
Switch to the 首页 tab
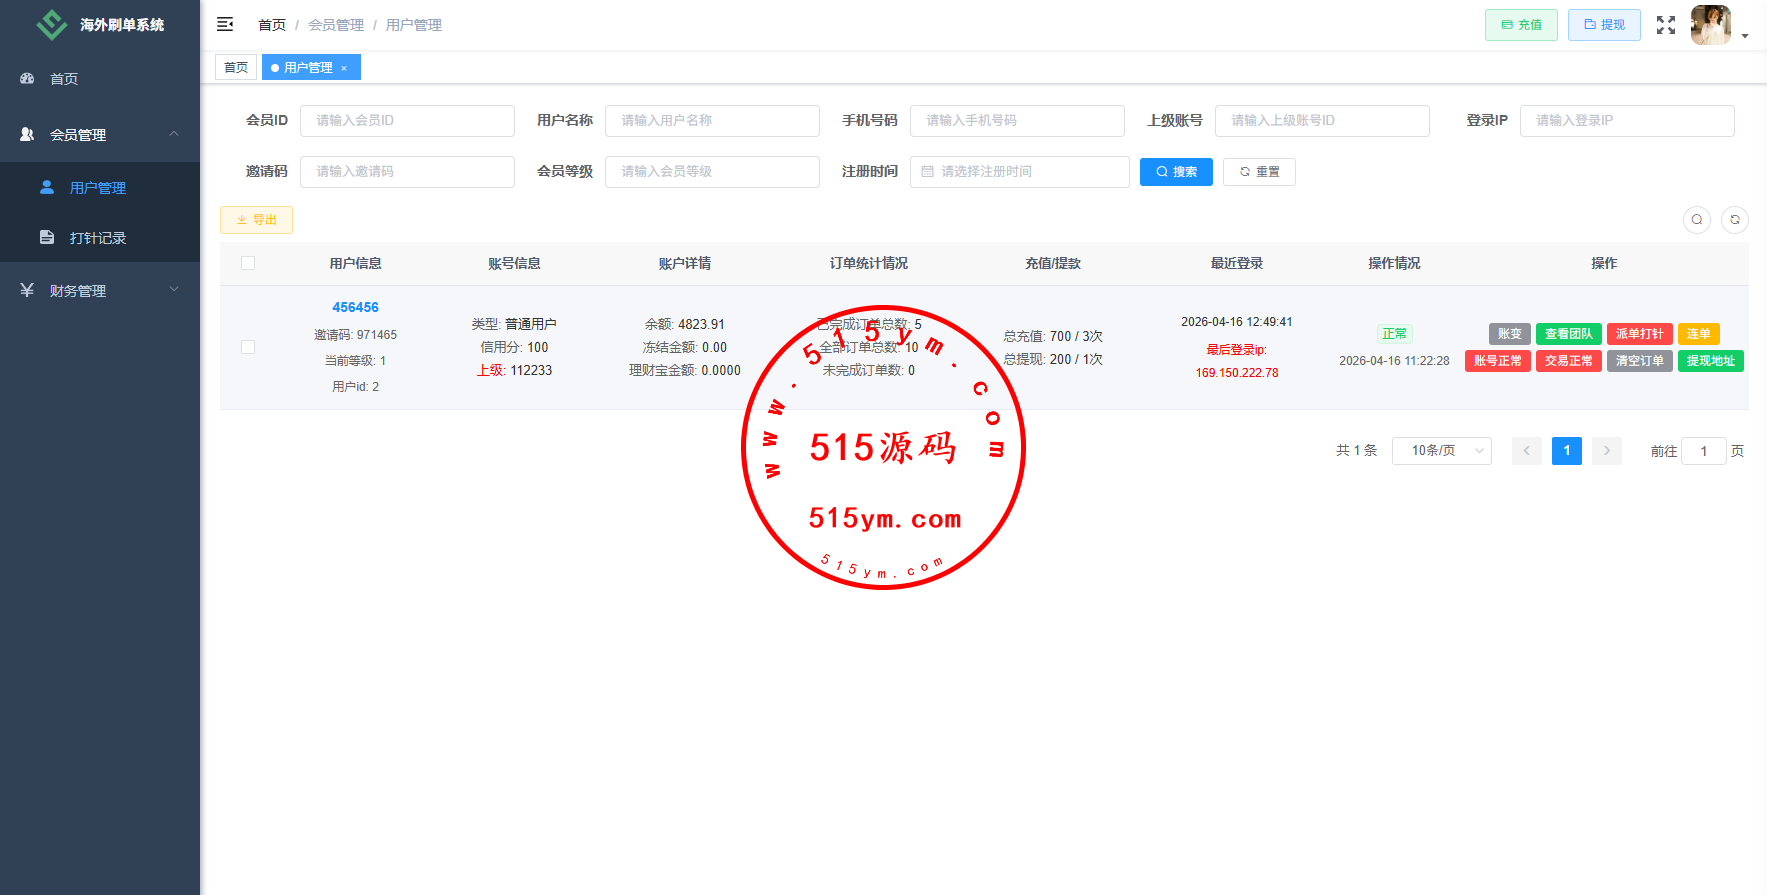[x=236, y=68]
